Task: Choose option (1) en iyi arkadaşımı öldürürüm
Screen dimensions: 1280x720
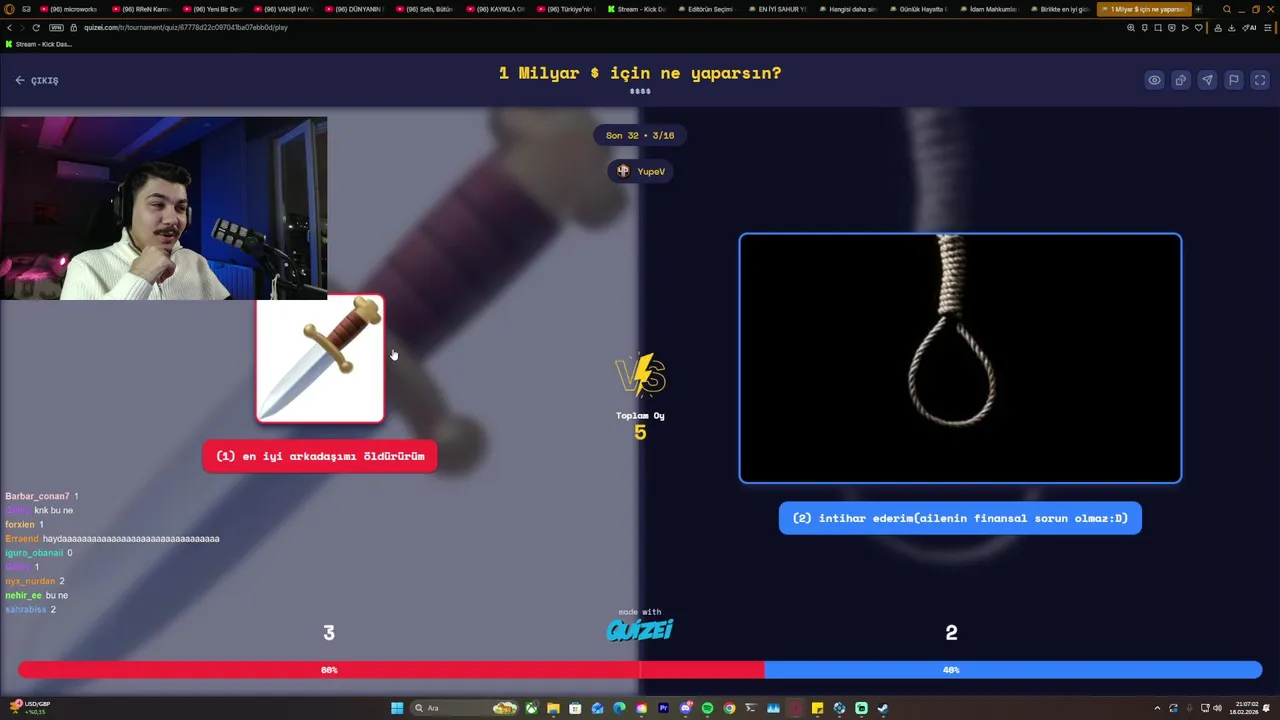Action: (320, 456)
